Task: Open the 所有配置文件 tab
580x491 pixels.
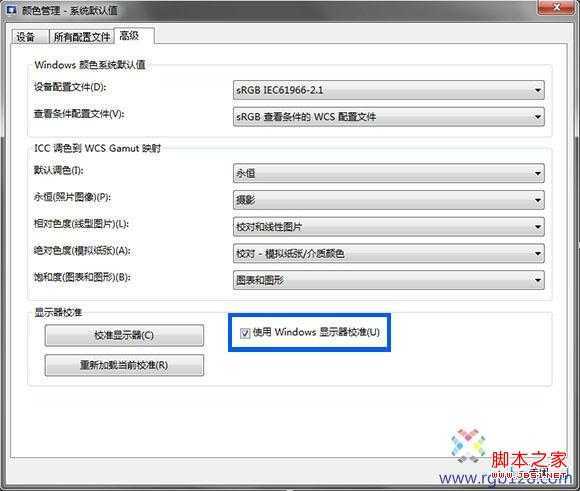Action: [82, 37]
